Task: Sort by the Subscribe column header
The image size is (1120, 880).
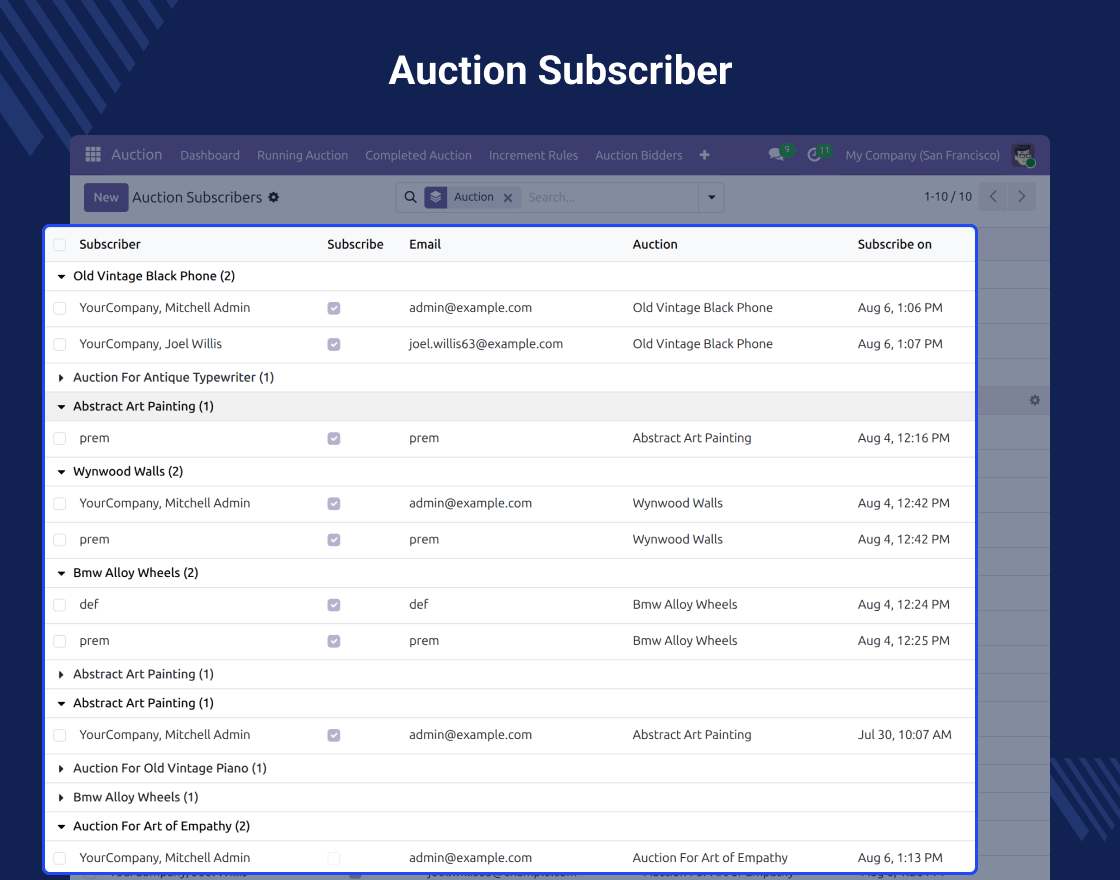Action: pos(355,244)
